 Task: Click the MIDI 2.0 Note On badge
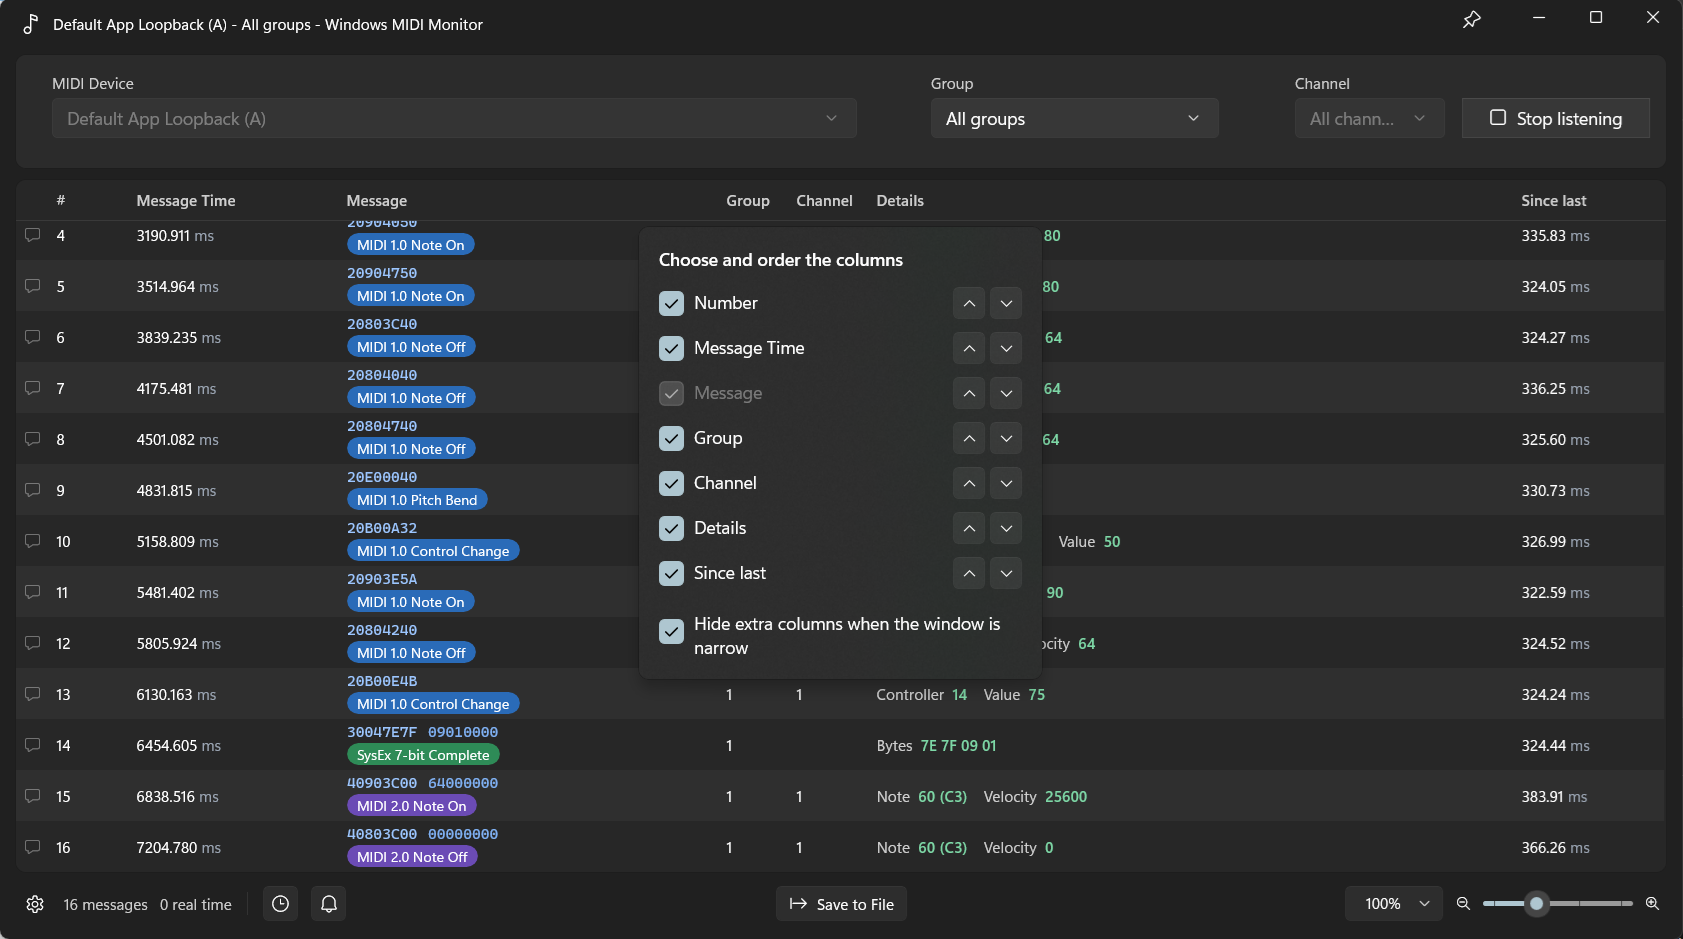(412, 806)
